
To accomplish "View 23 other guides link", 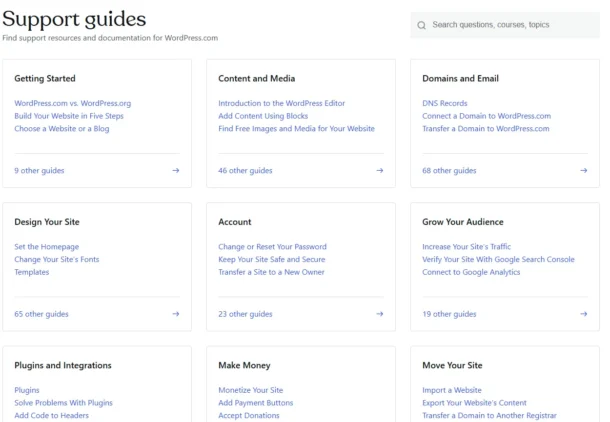I will pos(245,314).
